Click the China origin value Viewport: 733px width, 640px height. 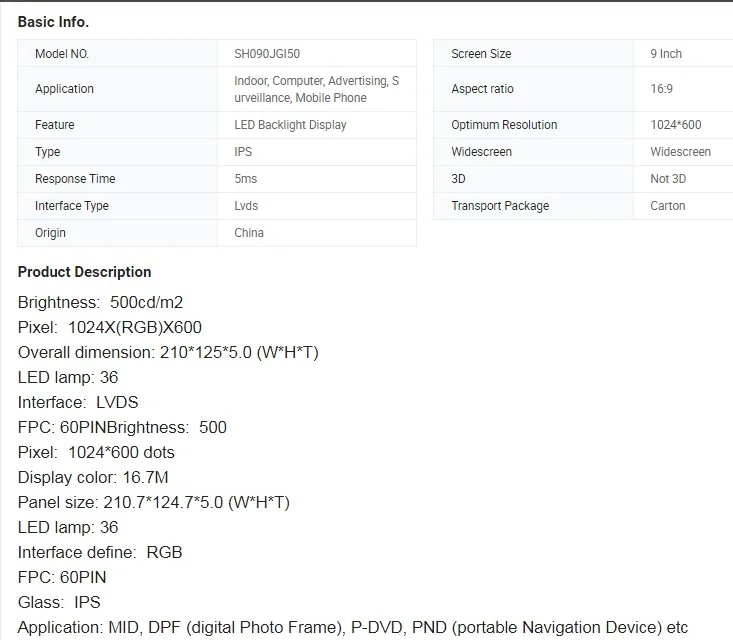pyautogui.click(x=249, y=233)
